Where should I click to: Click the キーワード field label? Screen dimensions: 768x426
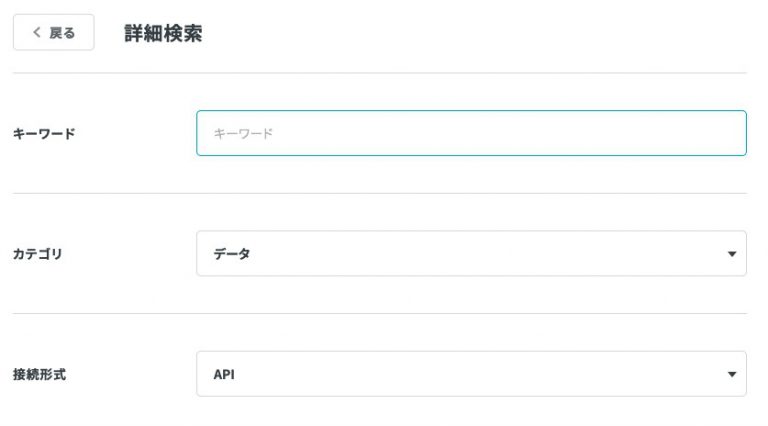tap(44, 134)
